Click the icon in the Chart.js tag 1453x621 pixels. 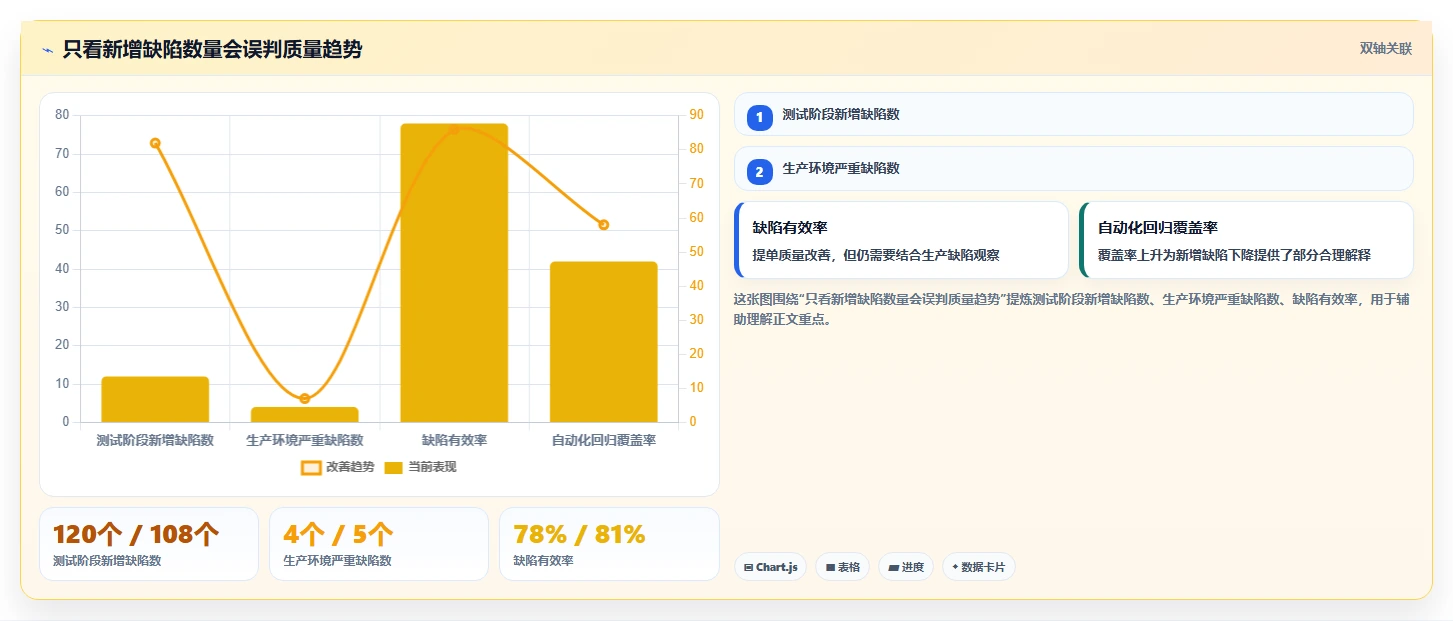coord(748,567)
